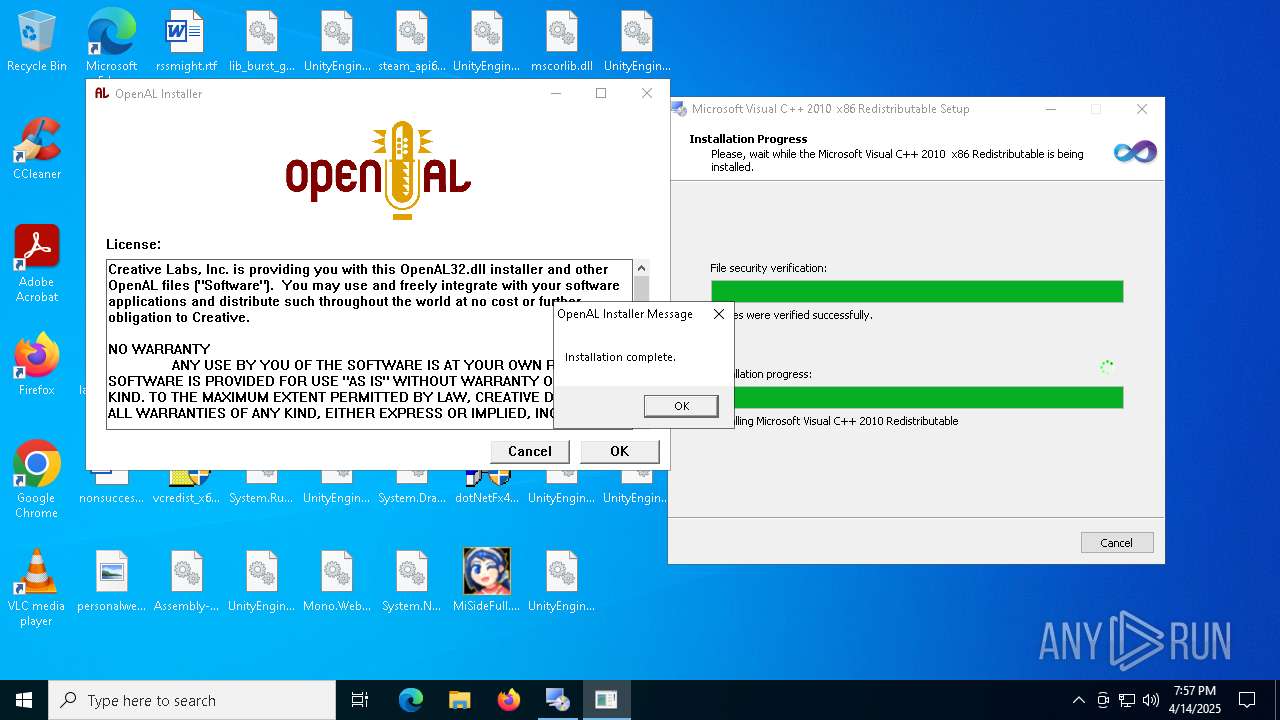Screen dimensions: 1280x720
Task: Switch to the installer setup taskbar icon
Action: coord(557,700)
